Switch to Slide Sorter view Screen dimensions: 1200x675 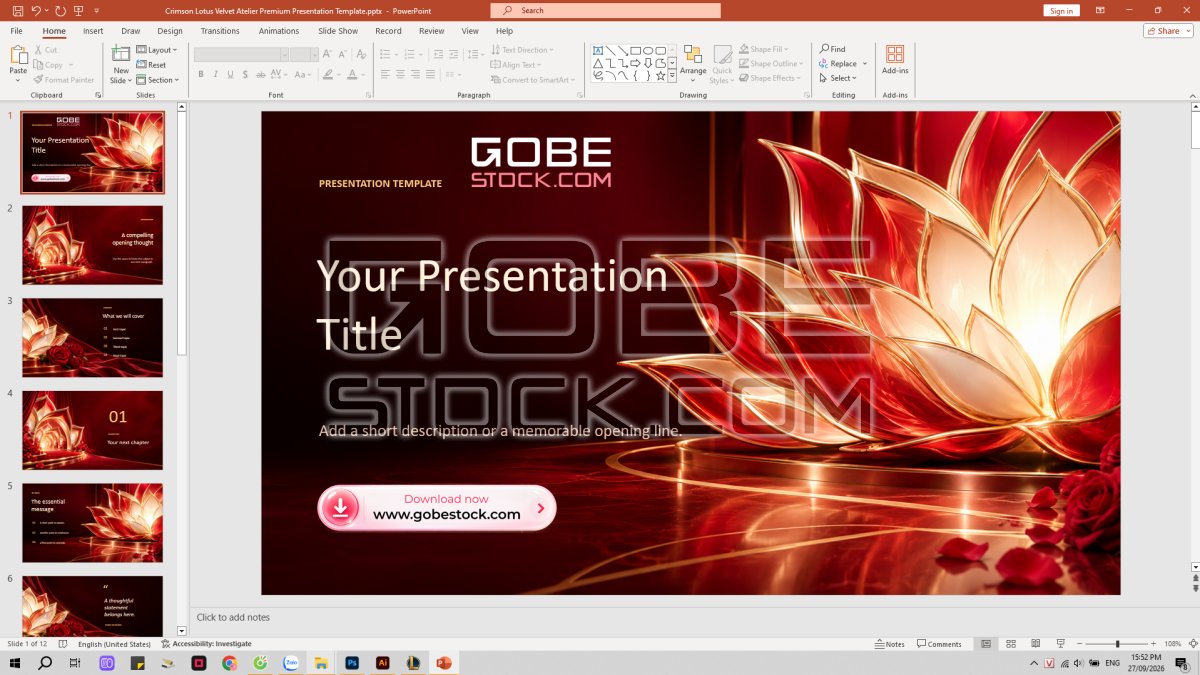[x=1010, y=644]
